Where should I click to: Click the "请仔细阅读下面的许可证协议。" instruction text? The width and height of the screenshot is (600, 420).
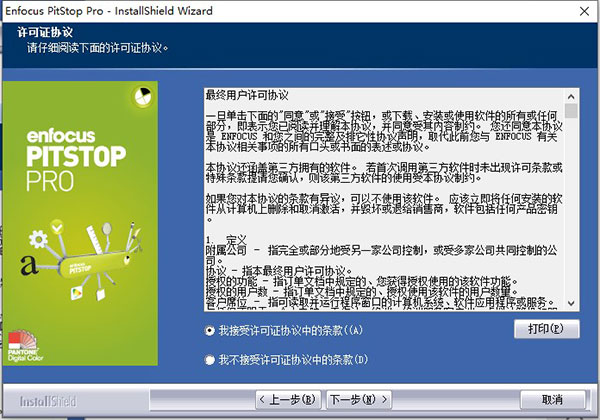tap(98, 48)
